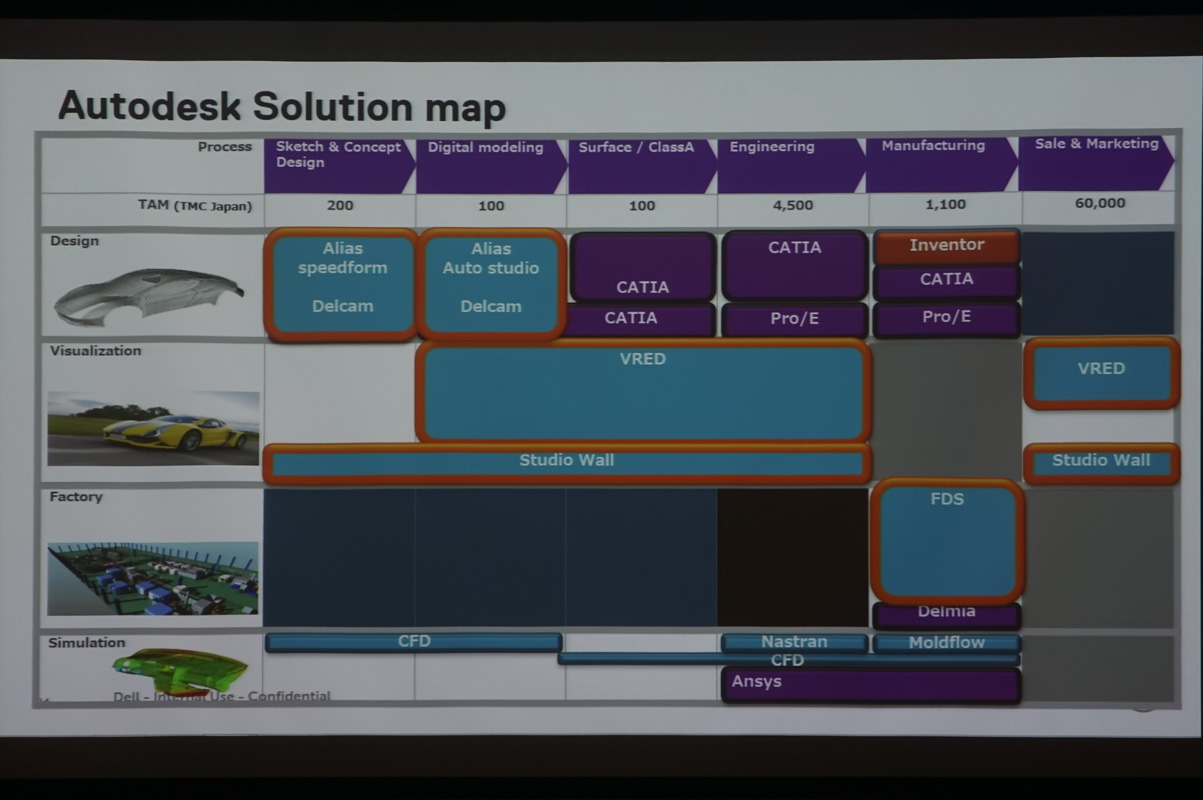Select the wide VRED box spanning three columns
This screenshot has width=1203, height=800.
pyautogui.click(x=643, y=391)
